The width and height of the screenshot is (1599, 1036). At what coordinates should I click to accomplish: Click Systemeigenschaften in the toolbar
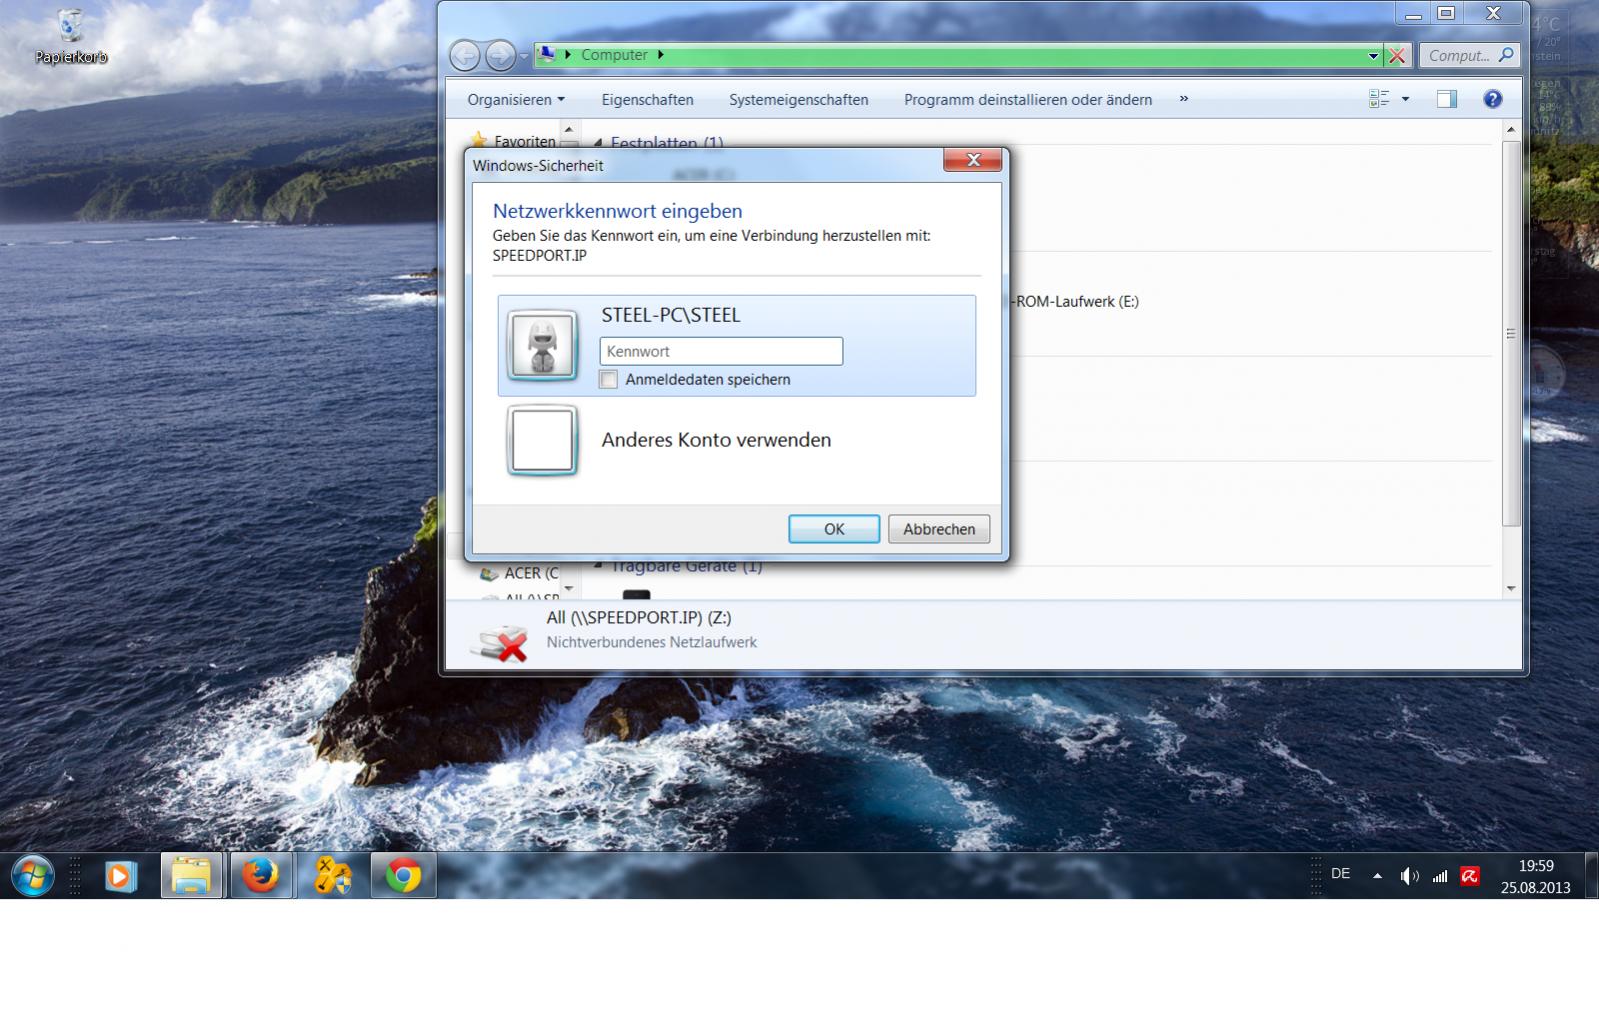tap(798, 100)
